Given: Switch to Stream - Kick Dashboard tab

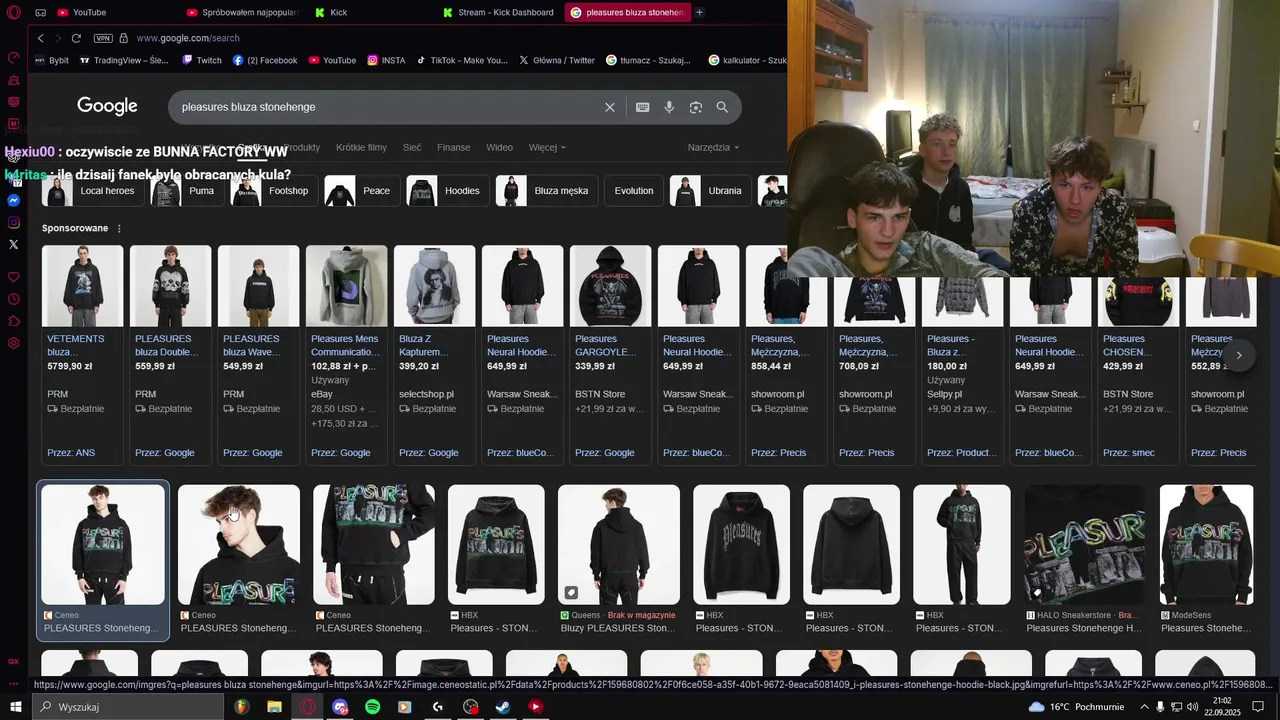Looking at the screenshot, I should point(497,12).
